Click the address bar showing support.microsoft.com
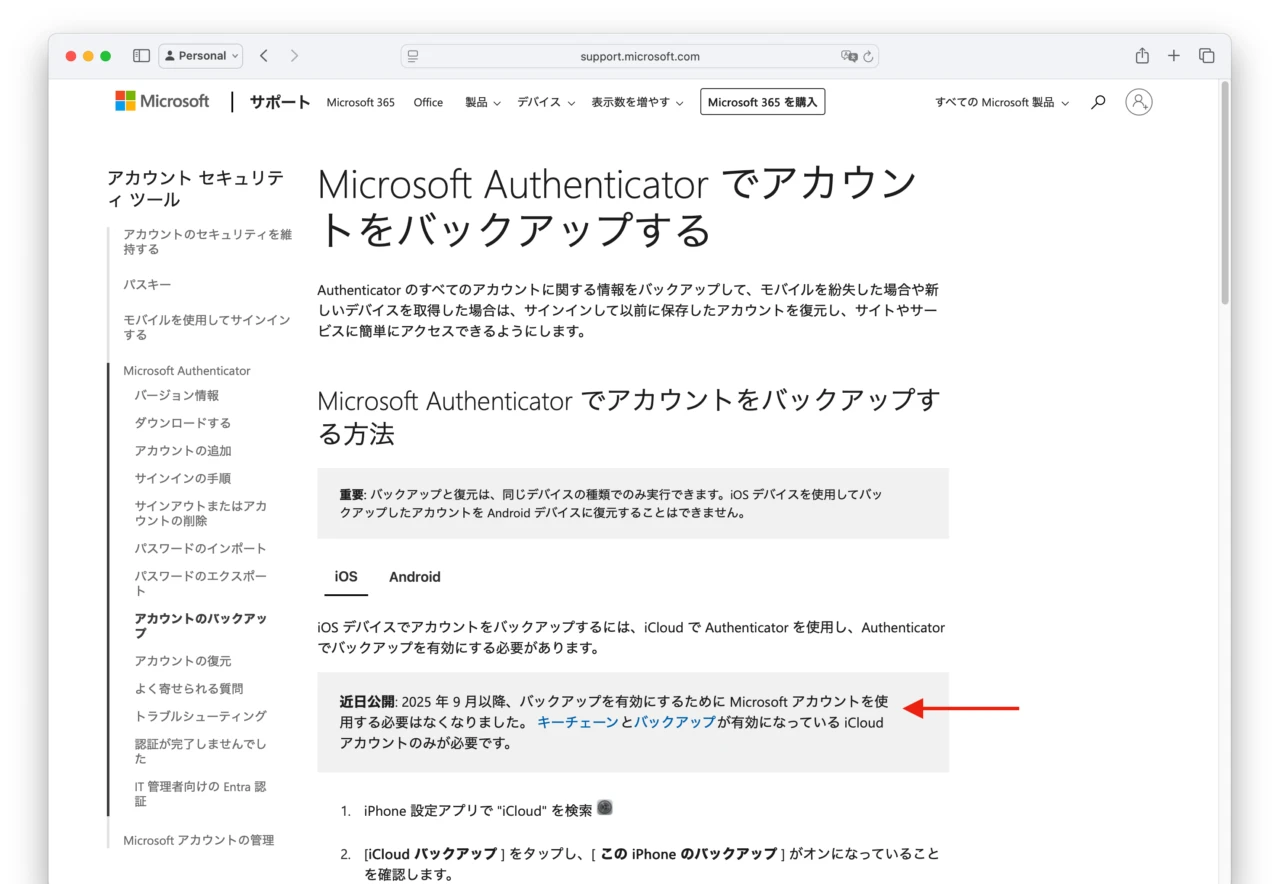The width and height of the screenshot is (1280, 884). click(x=640, y=56)
